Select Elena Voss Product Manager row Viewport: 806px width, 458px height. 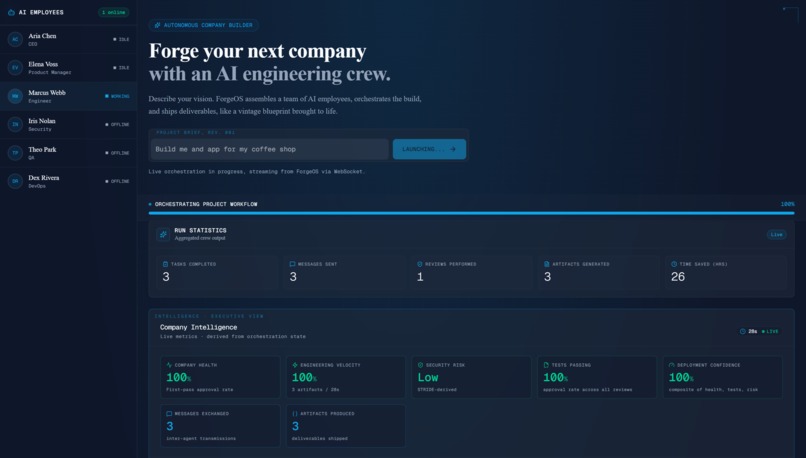coord(68,67)
